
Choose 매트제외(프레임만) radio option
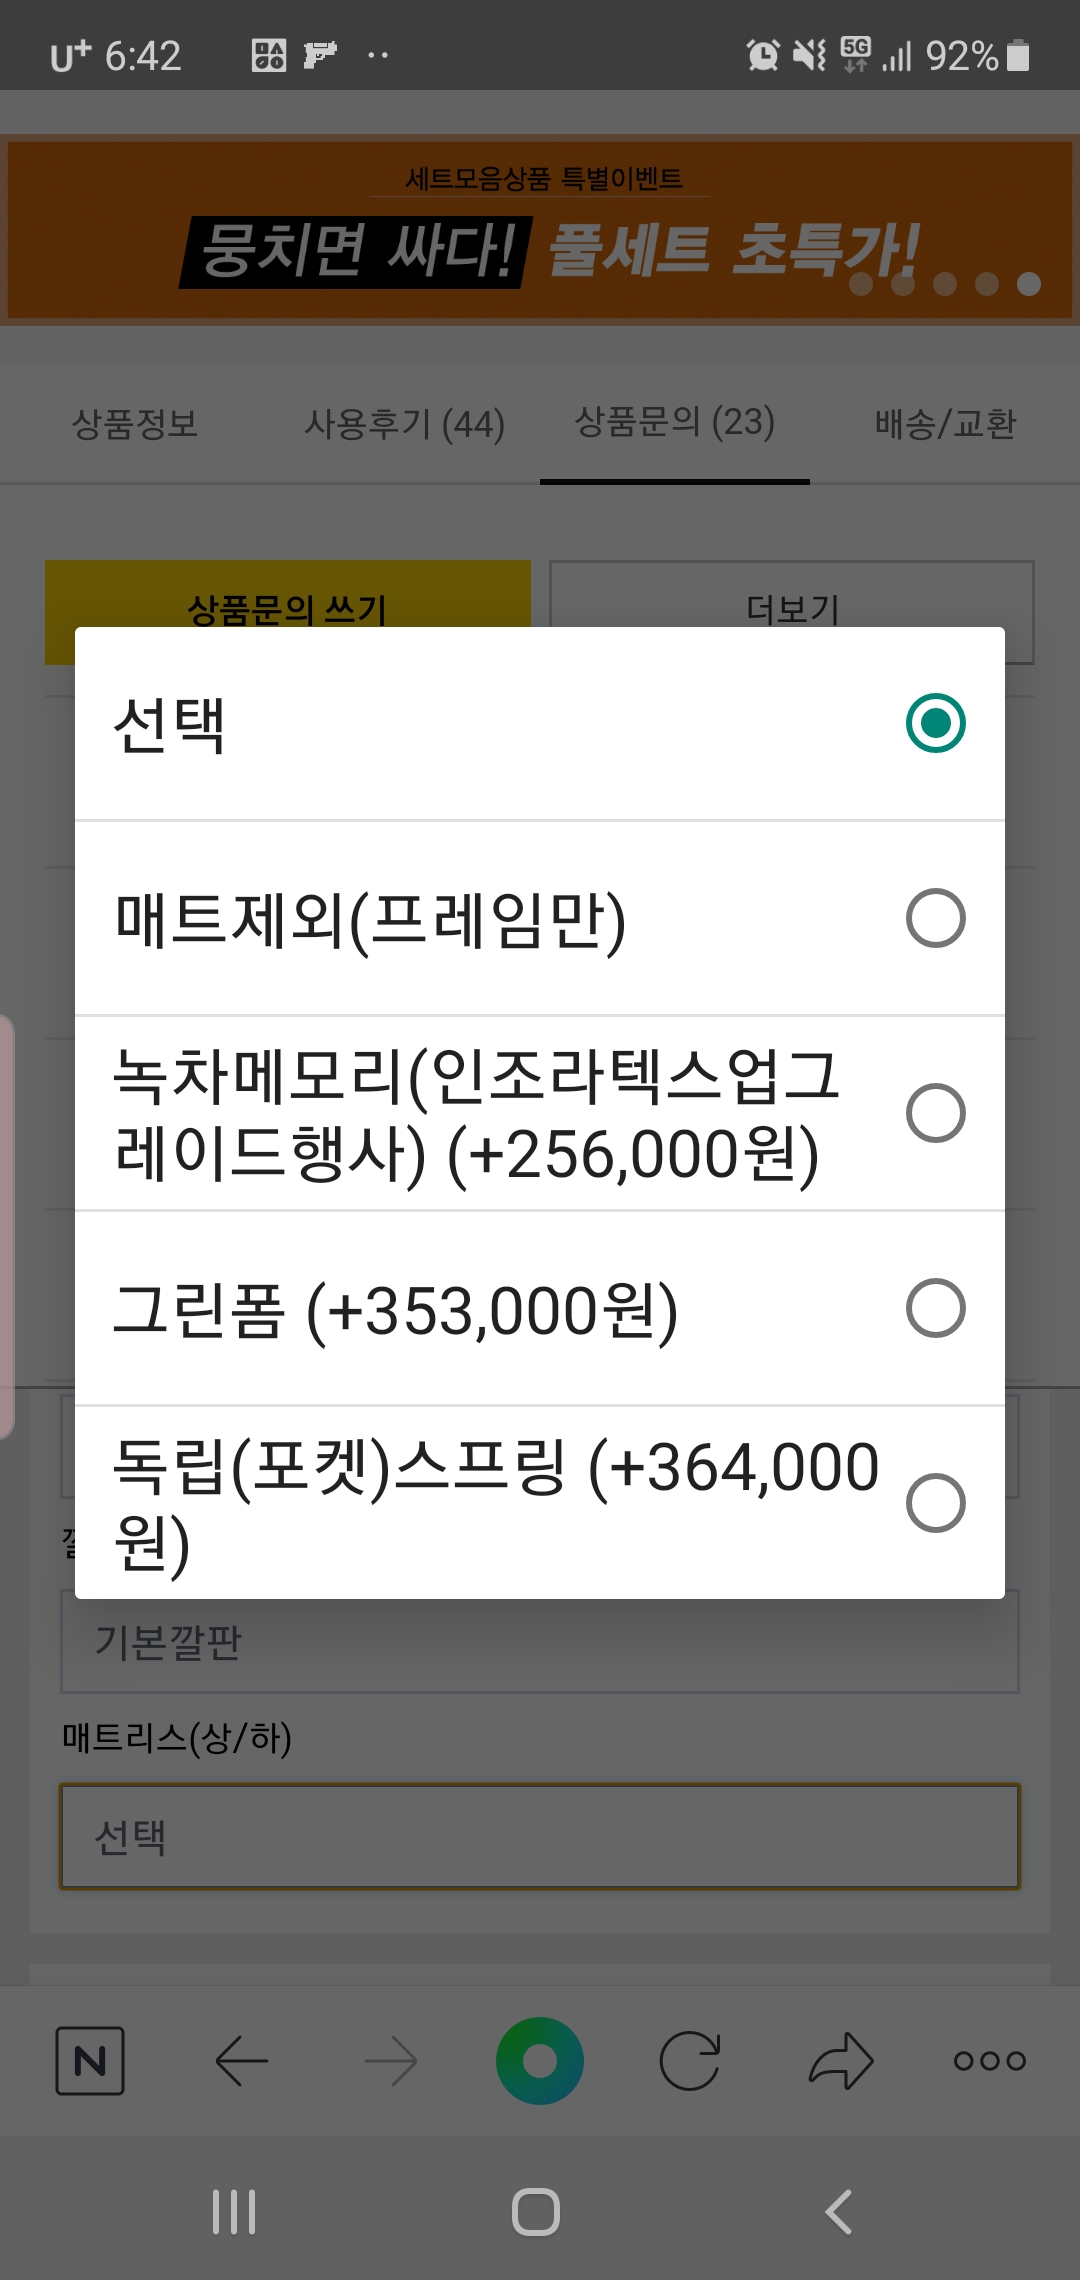(x=935, y=918)
